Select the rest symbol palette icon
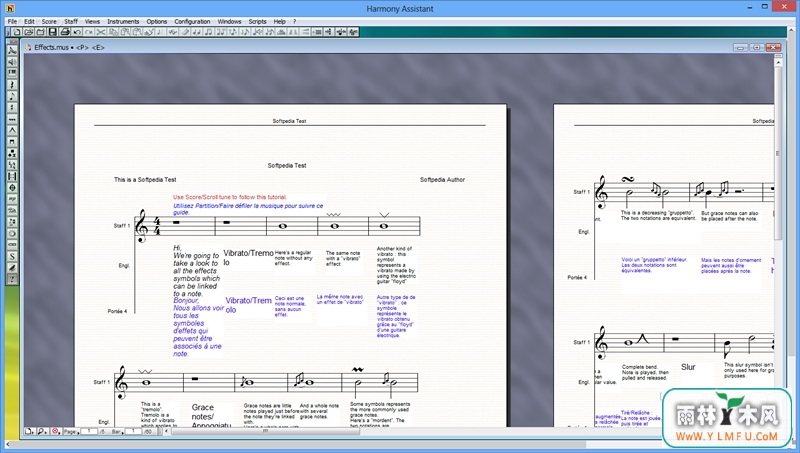Viewport: 800px width, 453px height. (12, 85)
